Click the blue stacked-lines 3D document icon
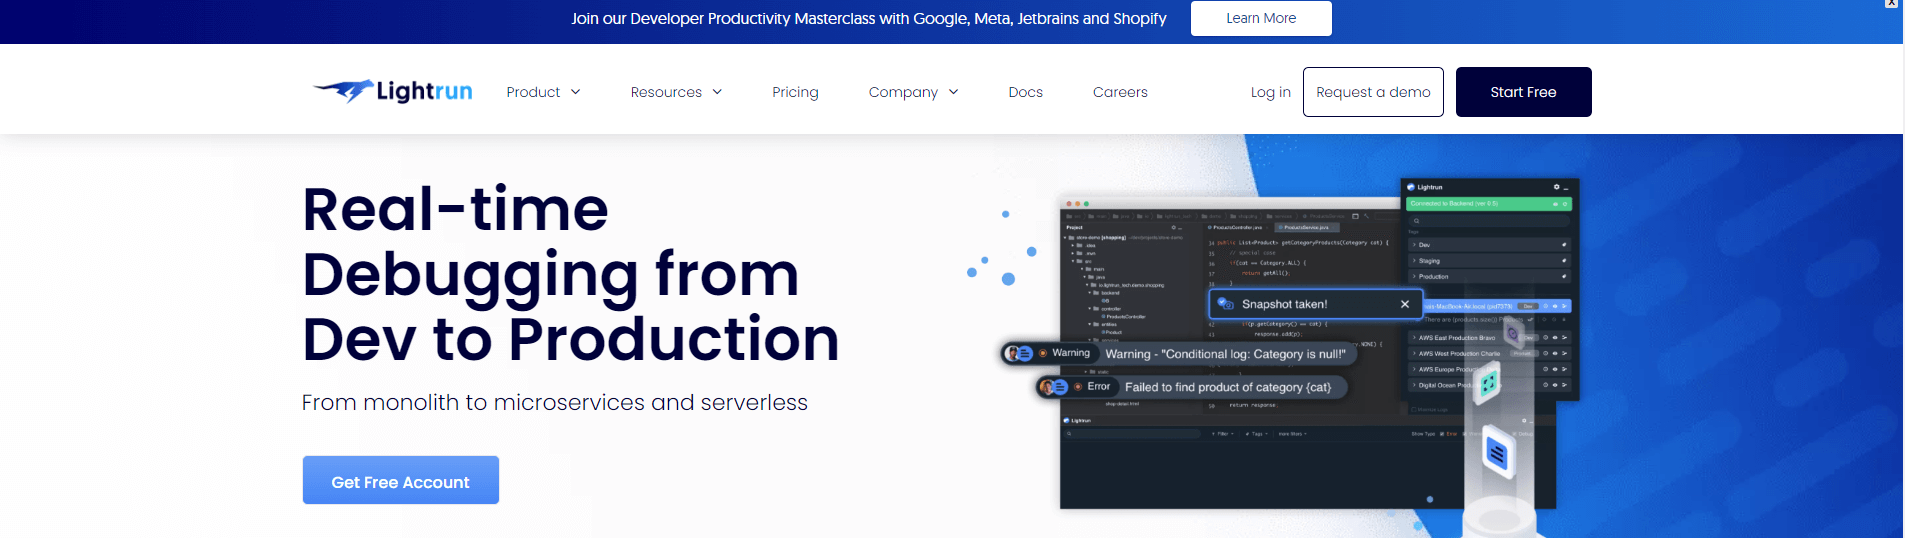Viewport: 1905px width, 538px height. (1496, 453)
